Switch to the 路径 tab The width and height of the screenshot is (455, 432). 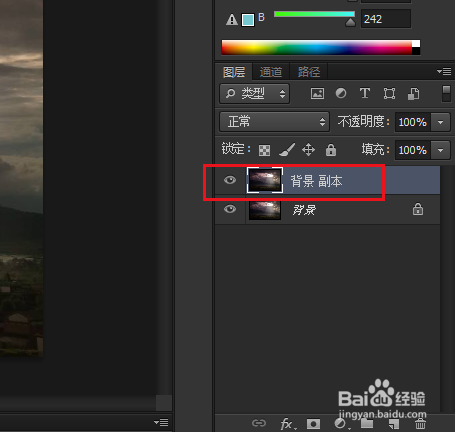(309, 72)
